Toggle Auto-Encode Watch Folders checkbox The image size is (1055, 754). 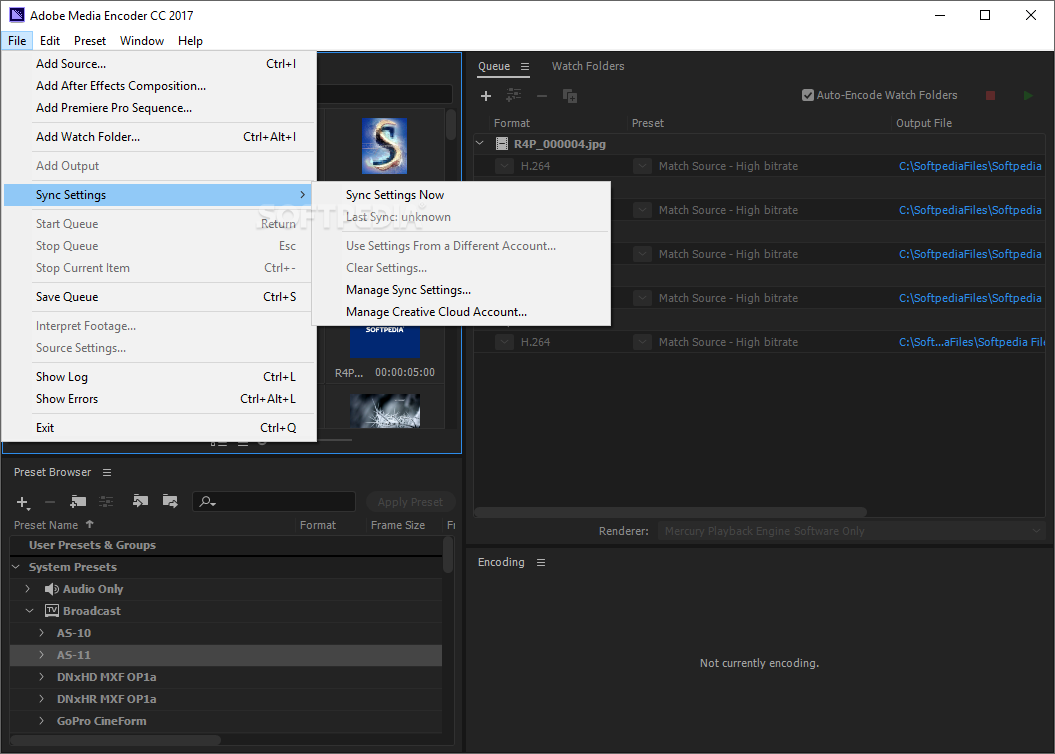click(808, 96)
